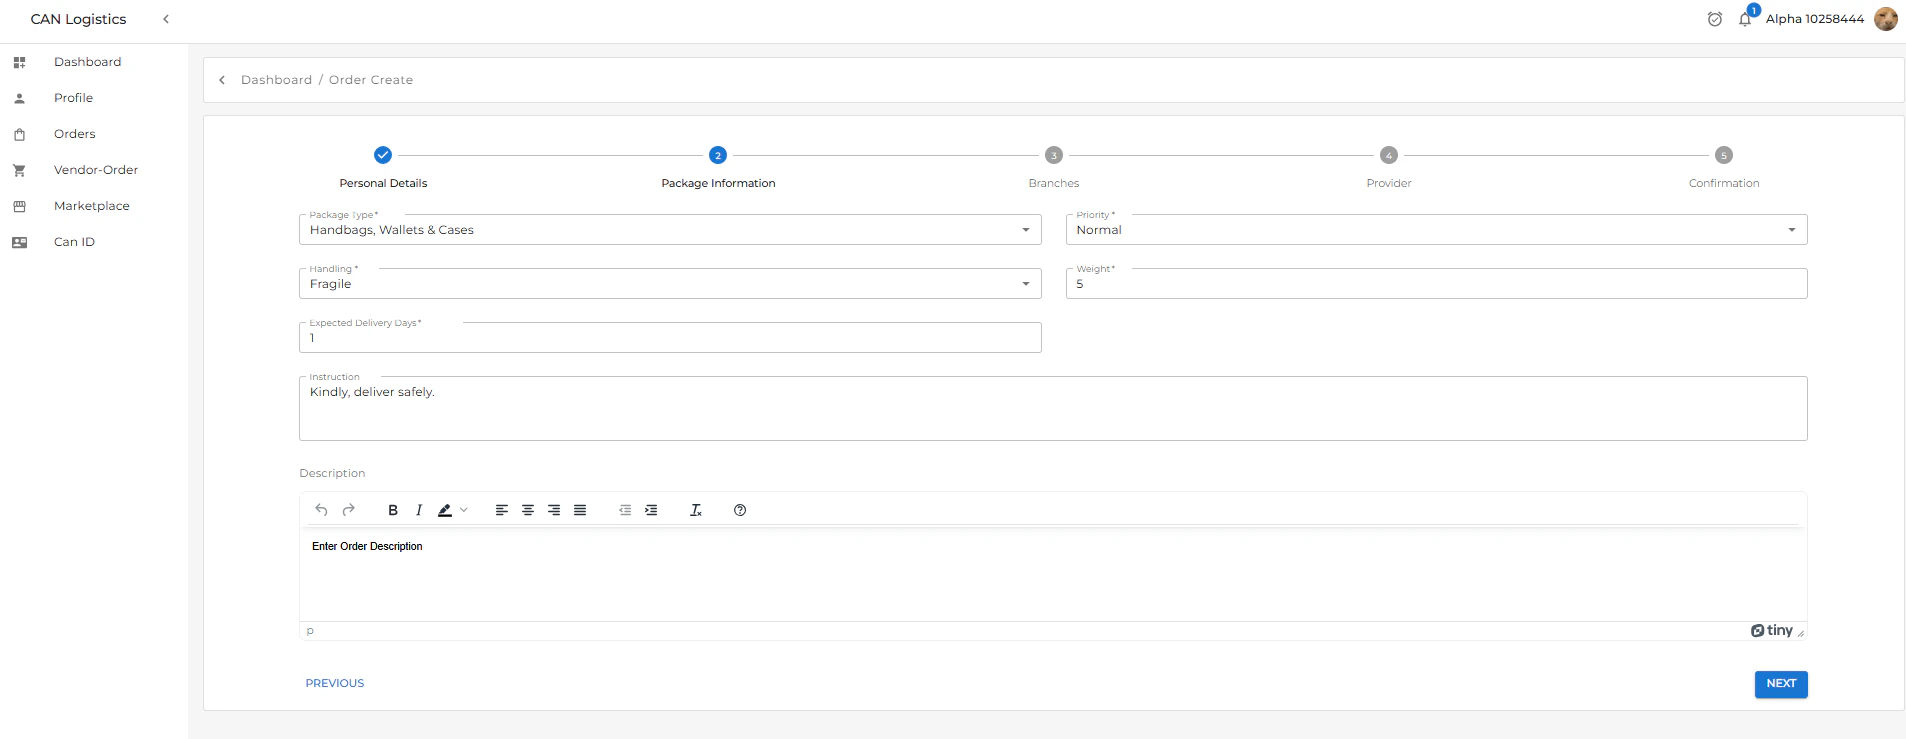
Task: Click the editor resize handle
Action: tap(1801, 633)
